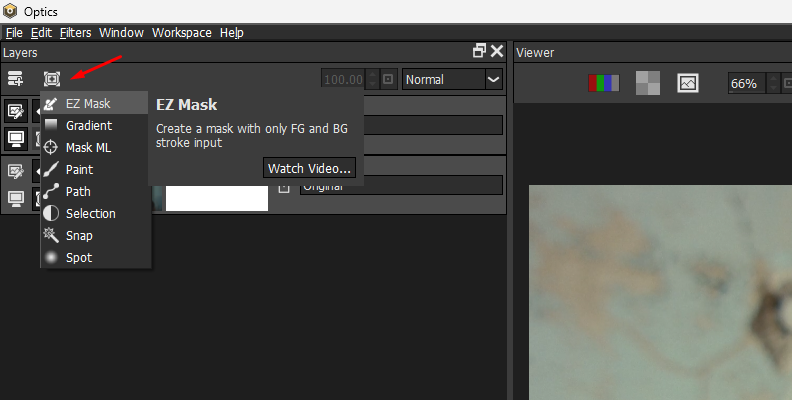Toggle the RGB channels icon in Viewer
The width and height of the screenshot is (792, 400).
pos(603,83)
